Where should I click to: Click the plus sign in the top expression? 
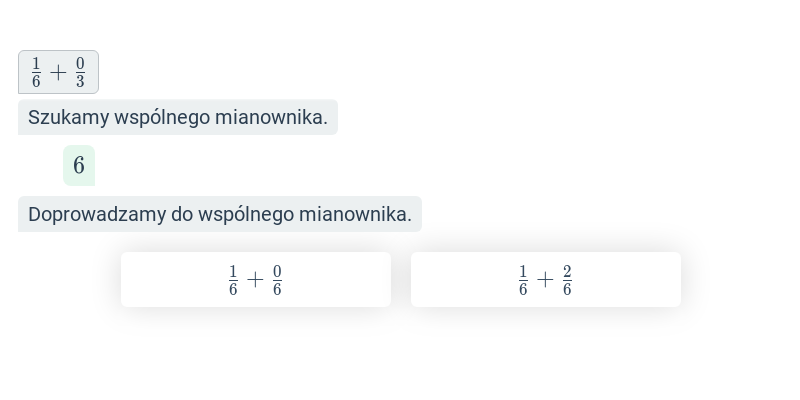click(58, 73)
